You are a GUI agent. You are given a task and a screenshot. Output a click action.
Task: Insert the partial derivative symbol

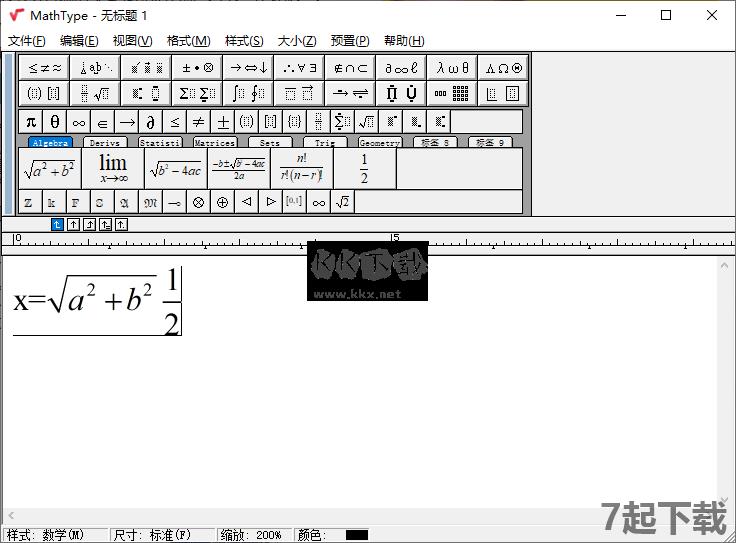151,122
